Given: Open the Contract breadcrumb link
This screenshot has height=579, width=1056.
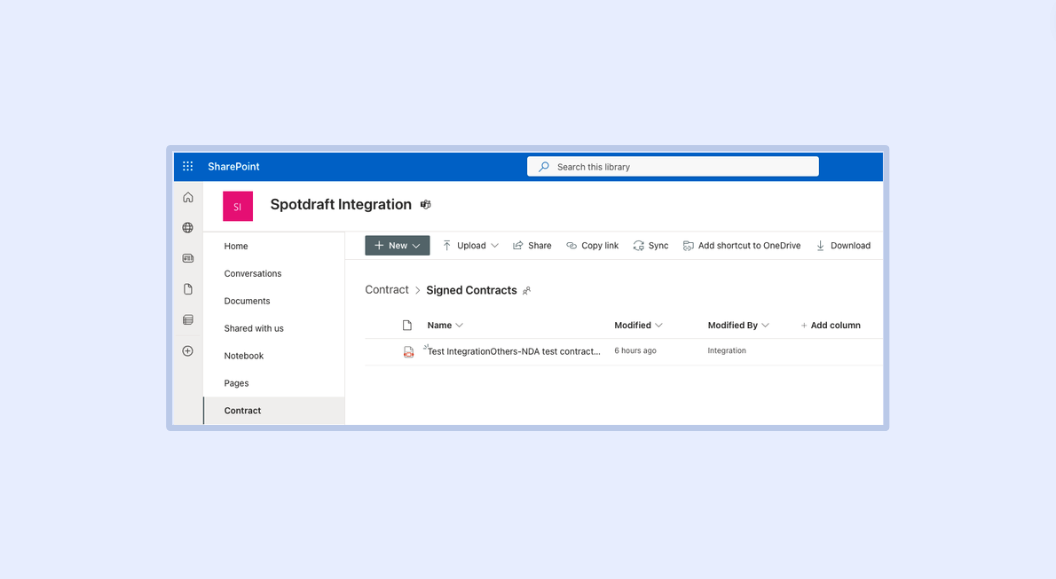Looking at the screenshot, I should click(386, 289).
